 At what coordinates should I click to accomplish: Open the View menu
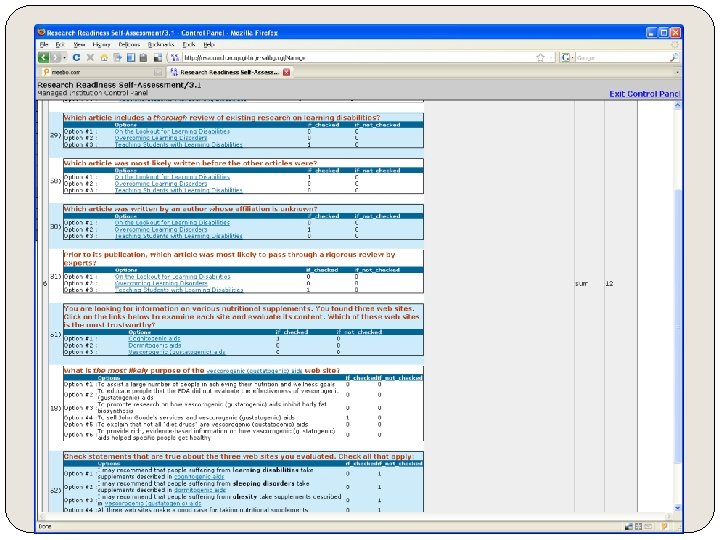point(79,45)
